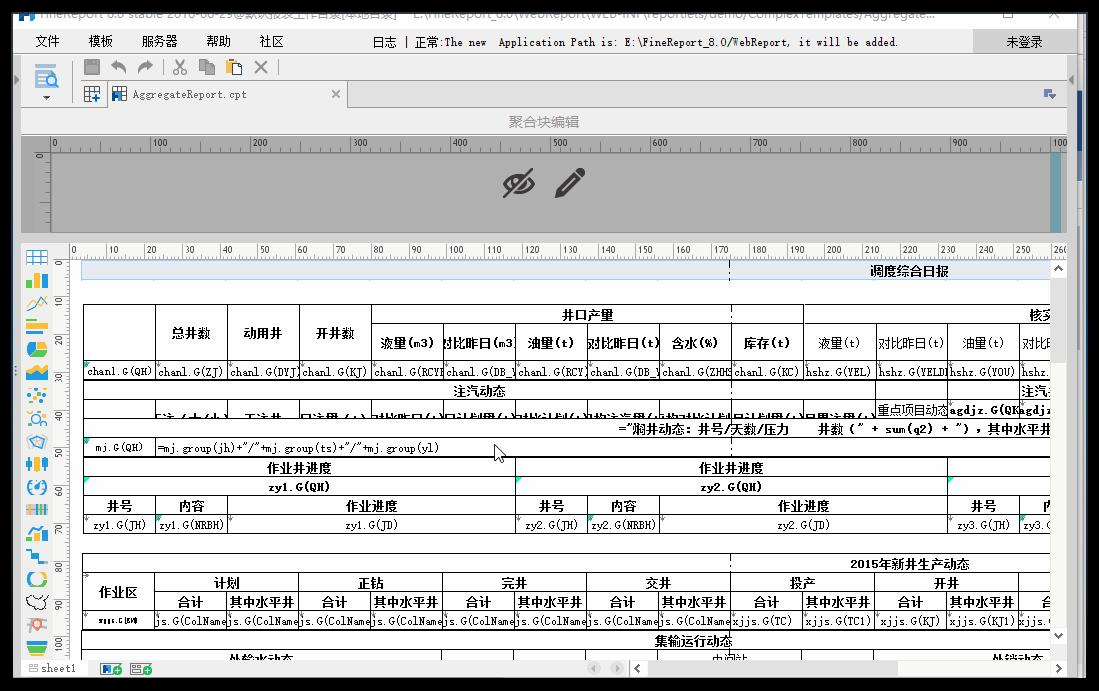Open the 社区 menu
The width and height of the screenshot is (1099, 691).
[271, 41]
